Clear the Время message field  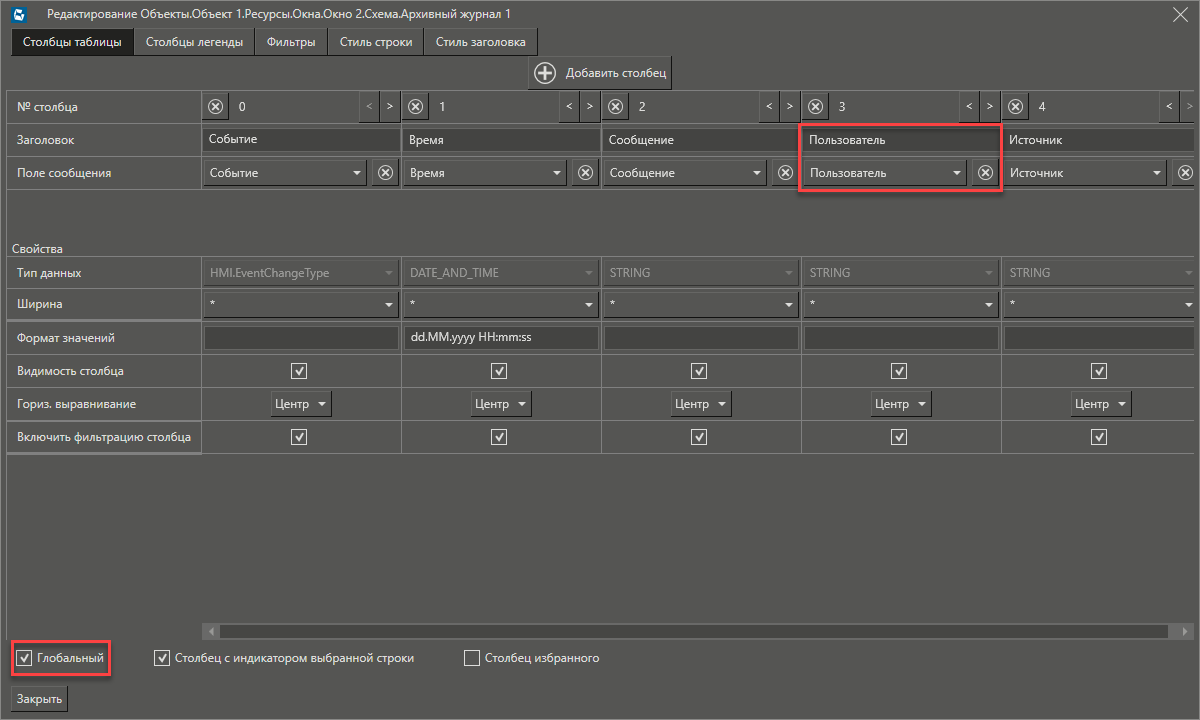point(586,173)
